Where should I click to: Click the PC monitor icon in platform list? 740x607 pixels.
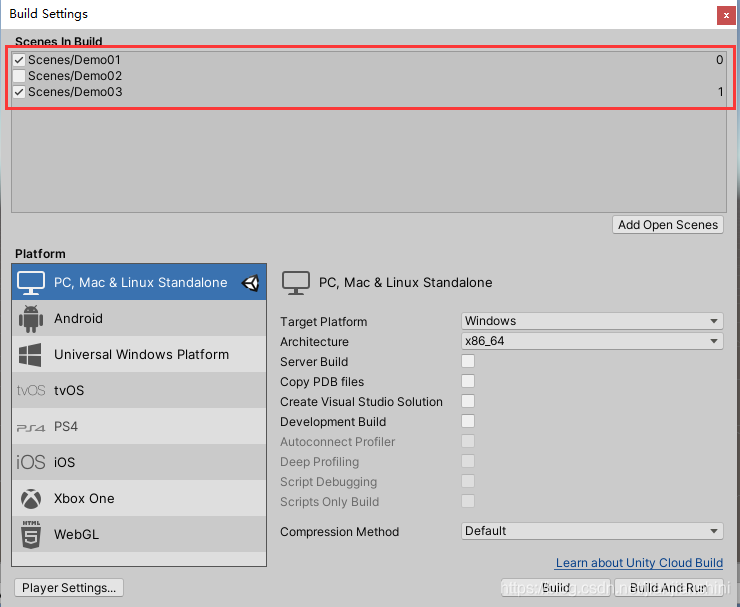tap(31, 282)
